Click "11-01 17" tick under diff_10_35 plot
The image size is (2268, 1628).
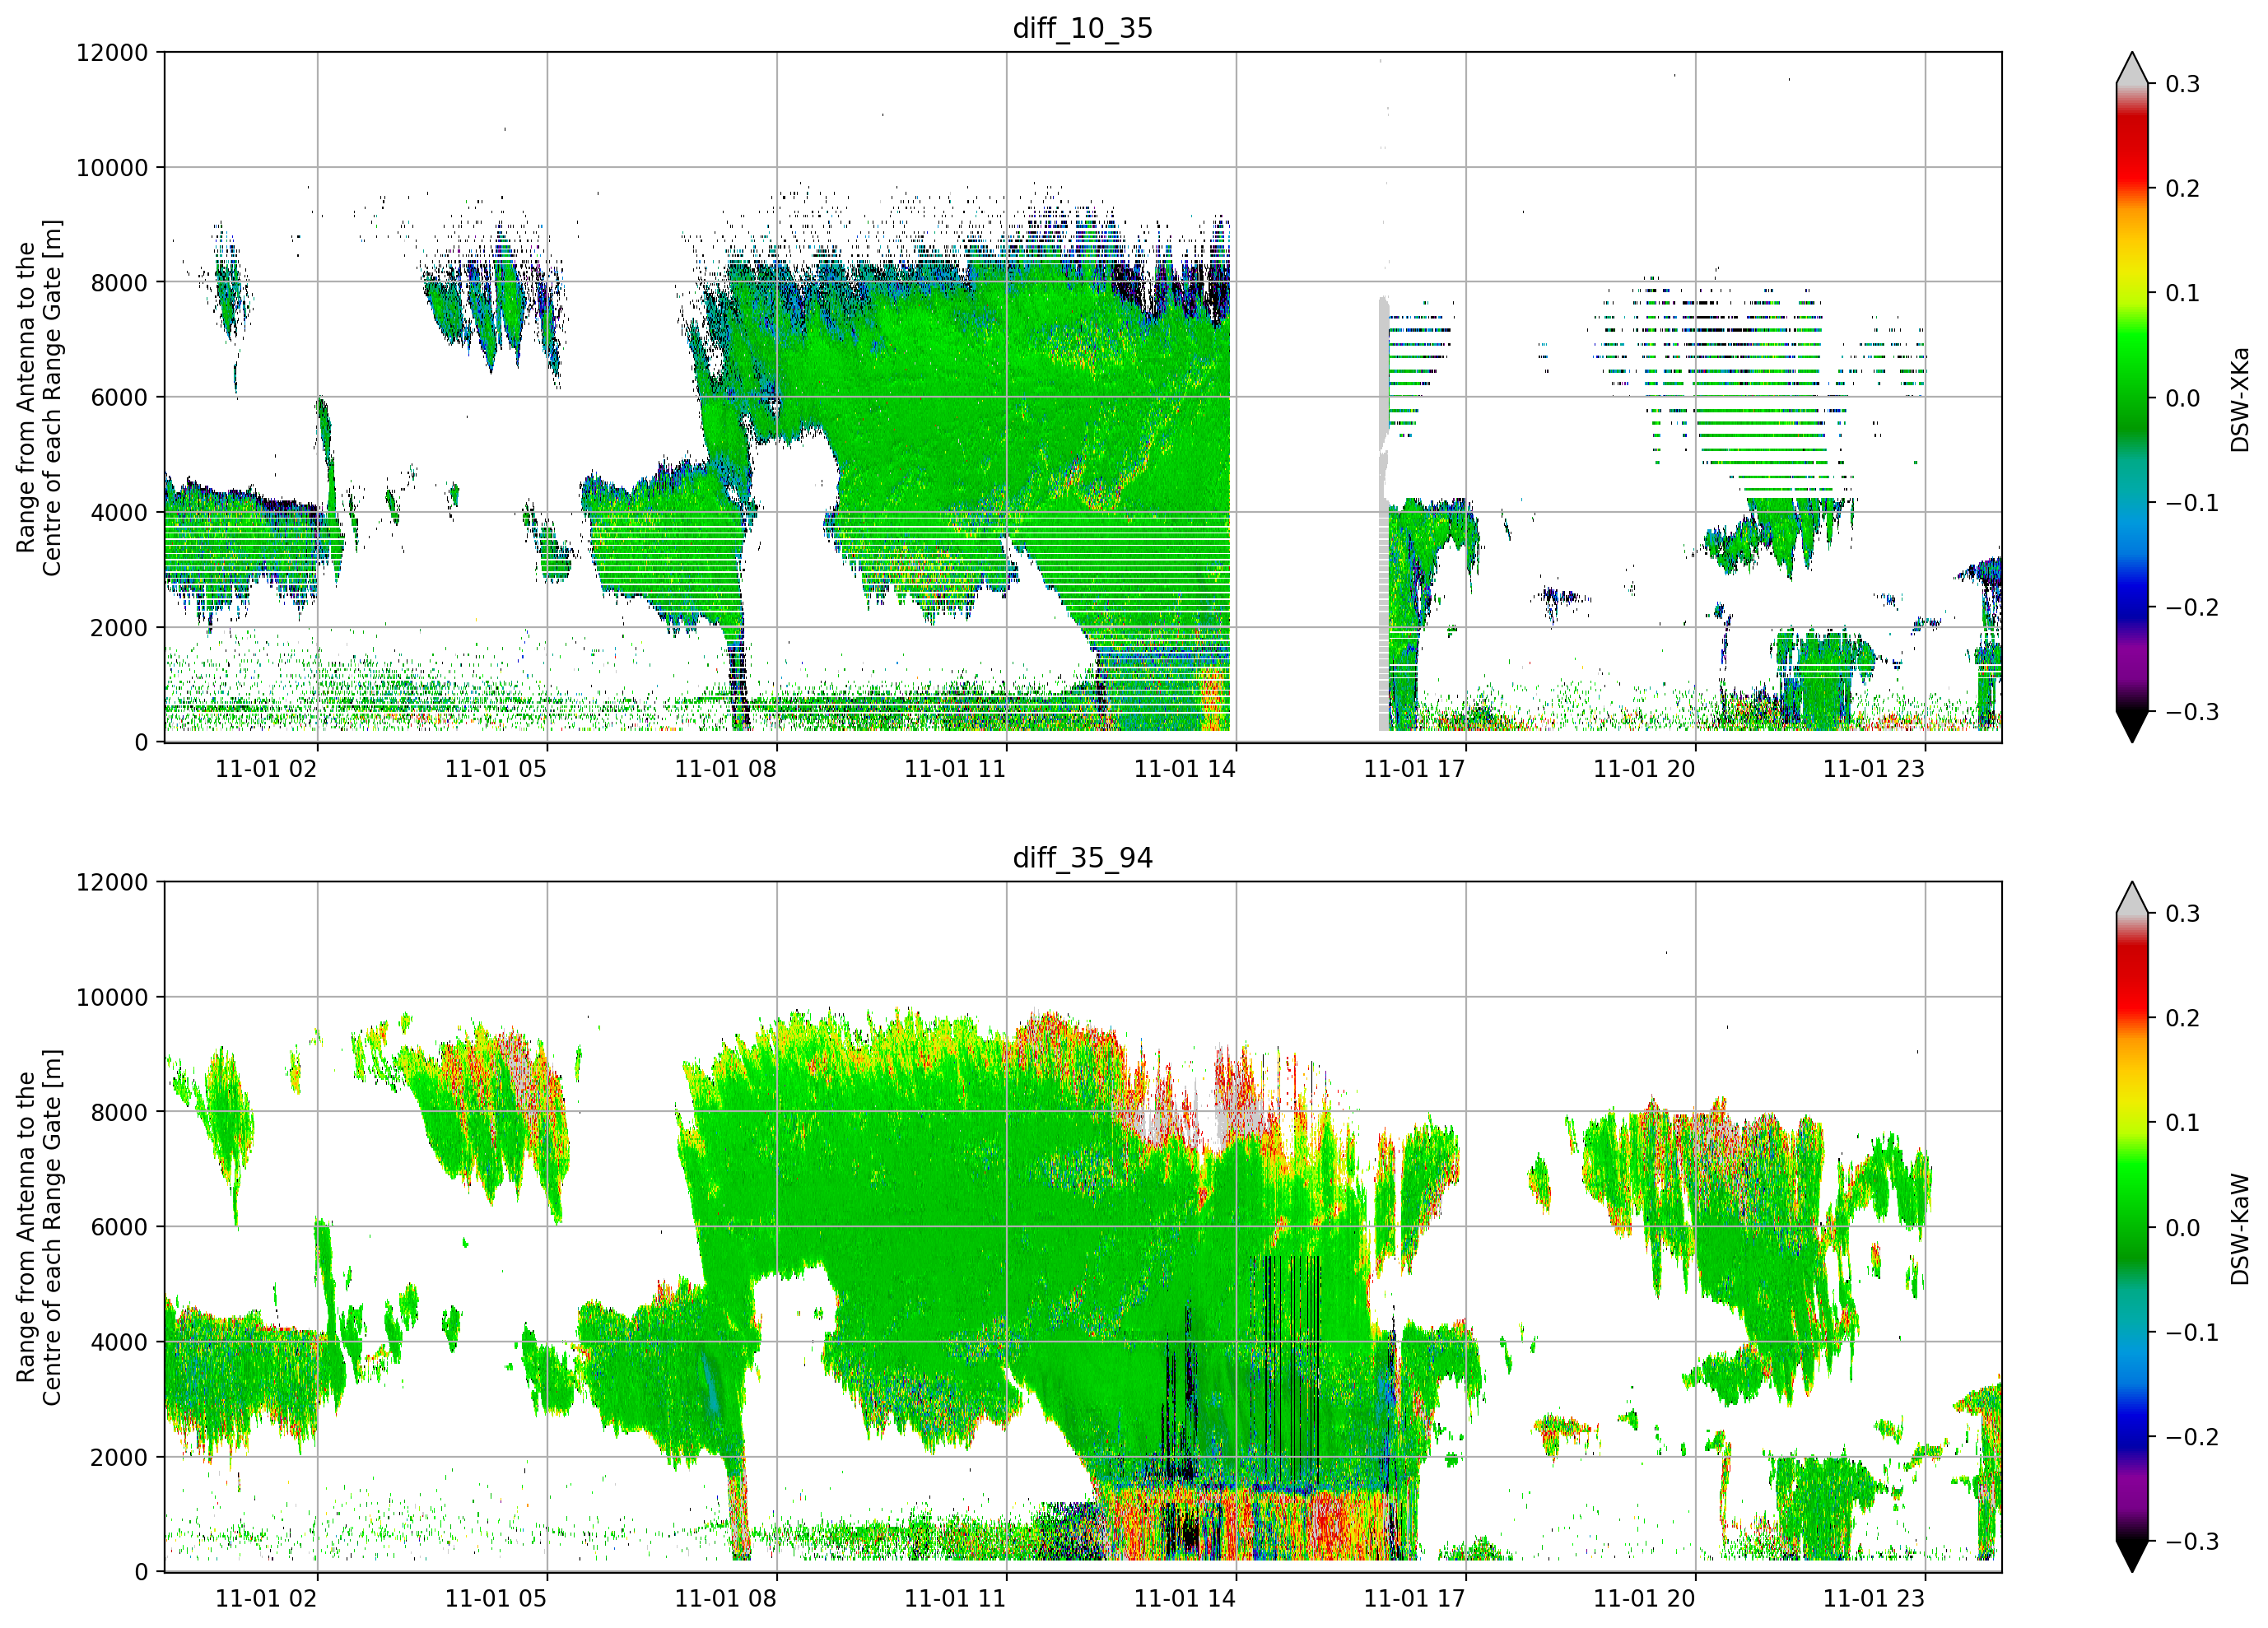coord(1414,769)
